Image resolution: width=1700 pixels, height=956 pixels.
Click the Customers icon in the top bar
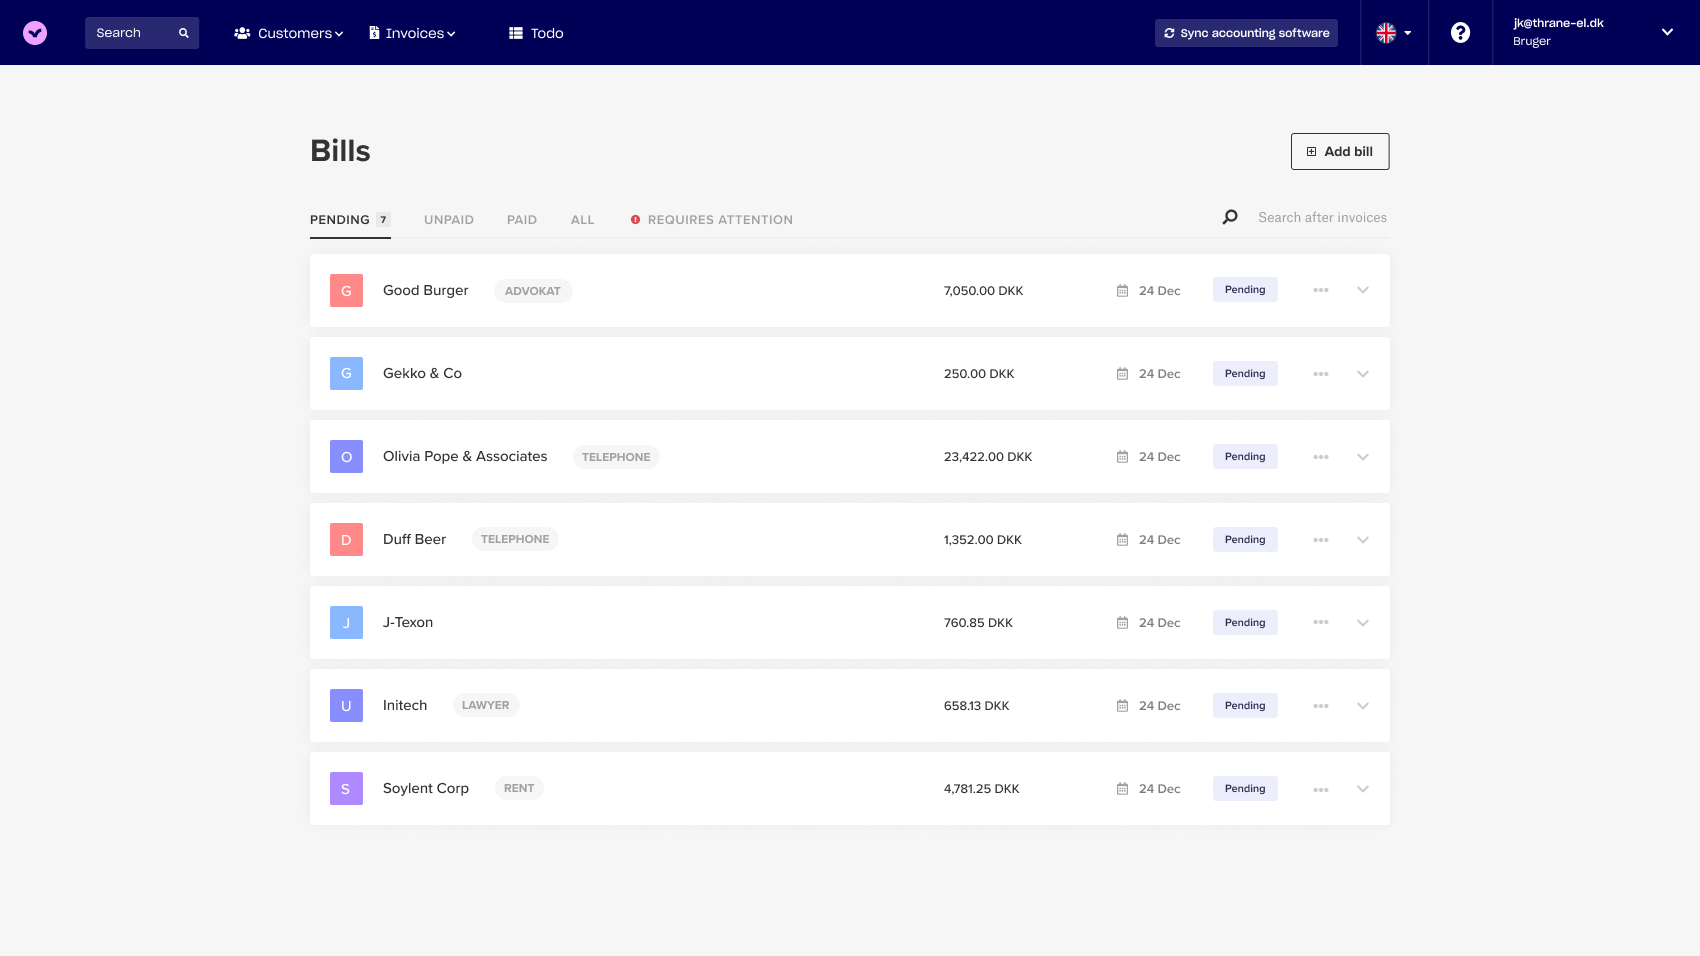tap(240, 32)
